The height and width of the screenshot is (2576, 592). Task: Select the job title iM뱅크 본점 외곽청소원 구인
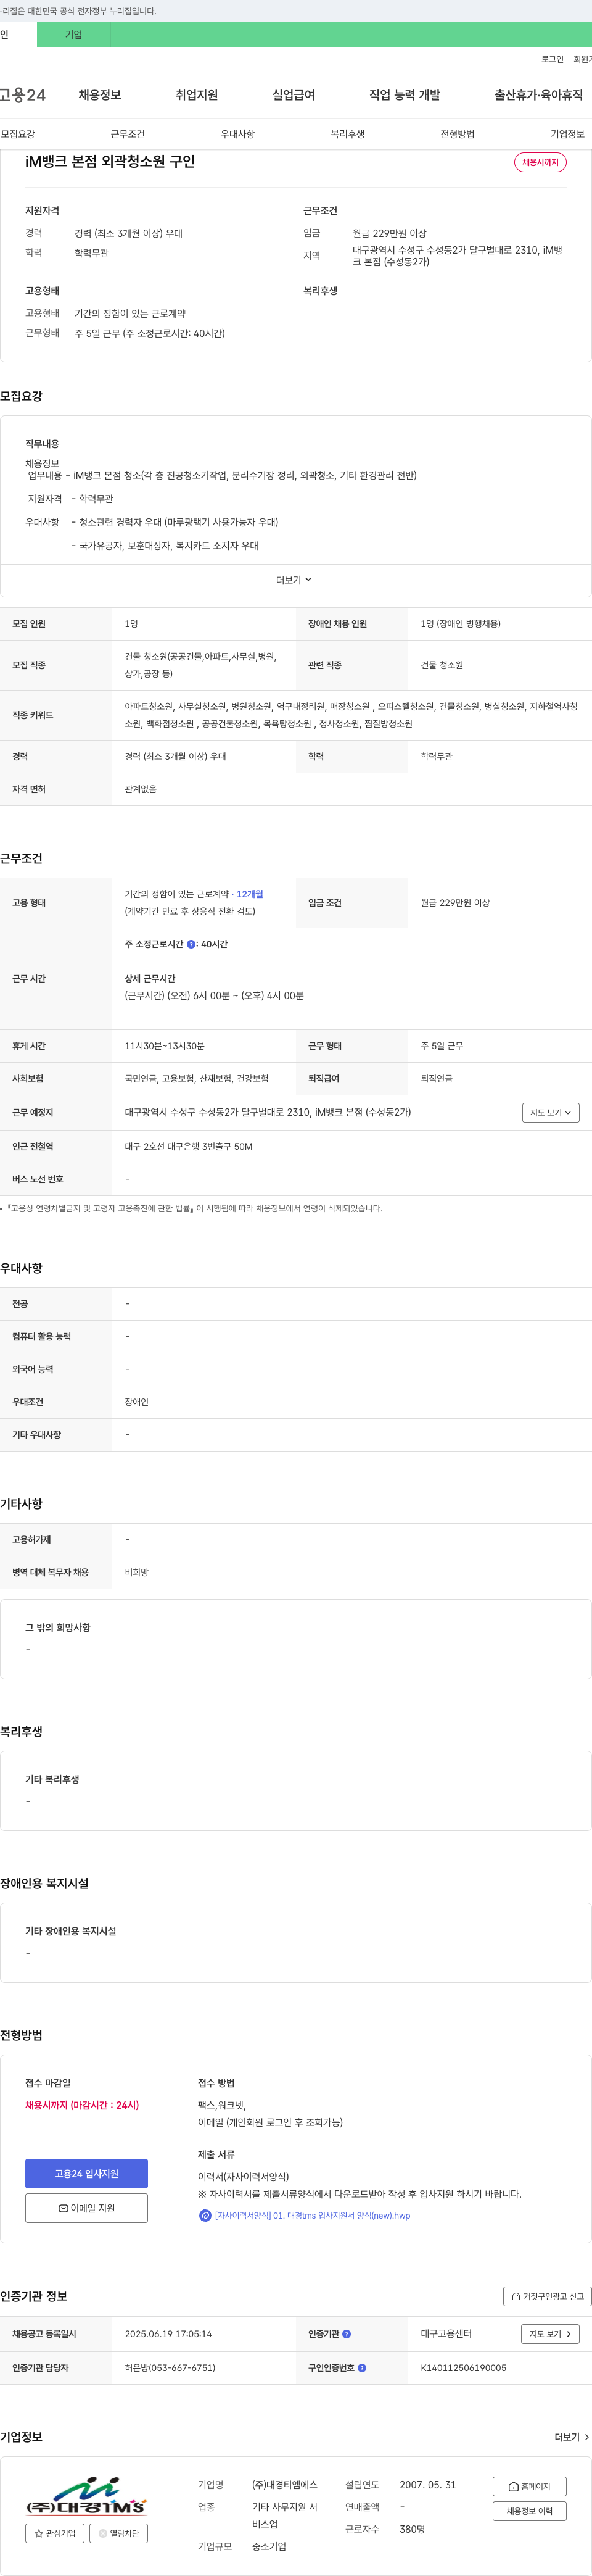110,161
